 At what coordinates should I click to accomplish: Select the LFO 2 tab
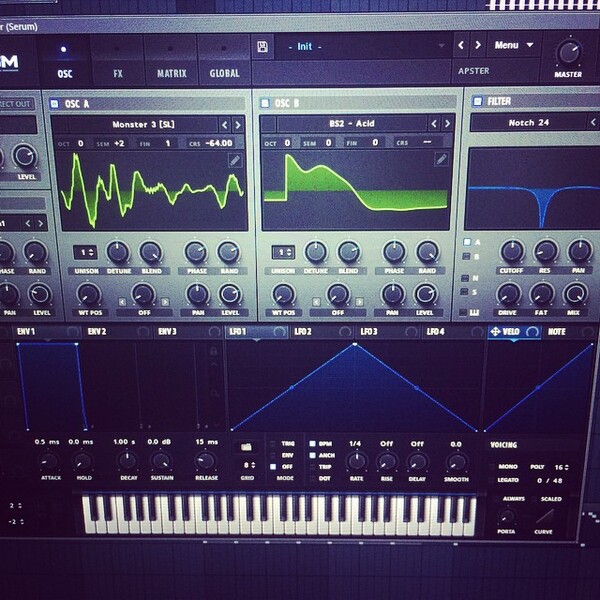[x=303, y=331]
